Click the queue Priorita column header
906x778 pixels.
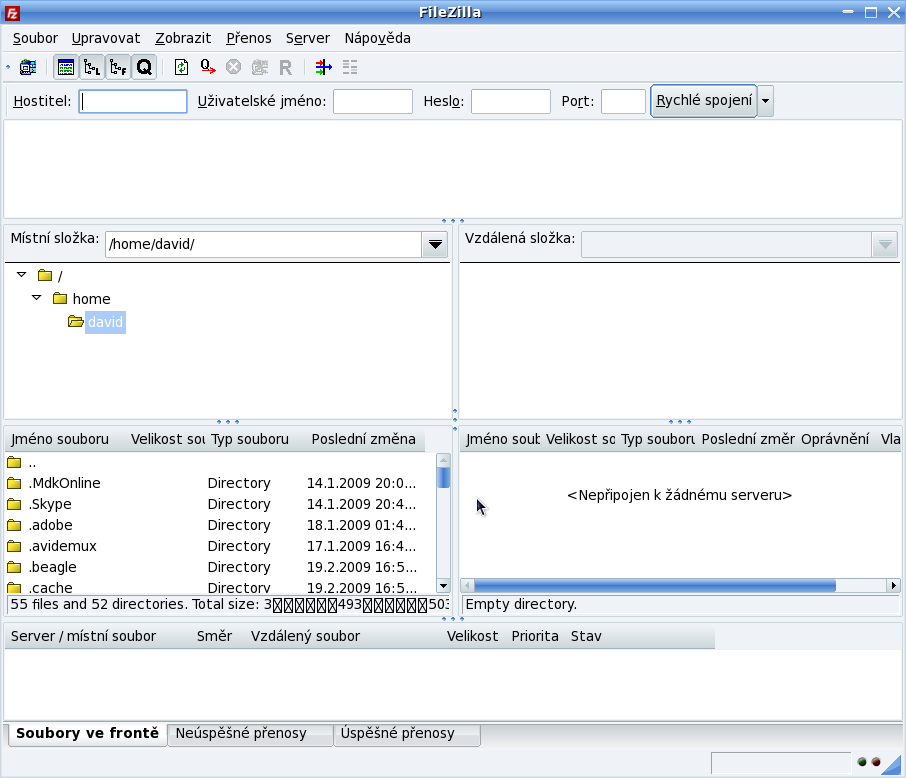click(535, 636)
